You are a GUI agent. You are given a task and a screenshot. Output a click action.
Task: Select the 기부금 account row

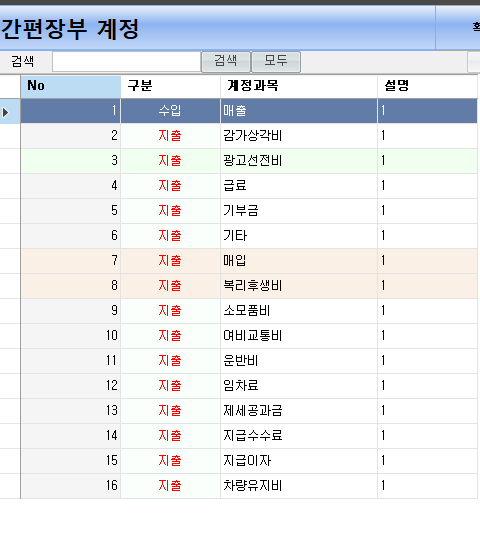(249, 211)
